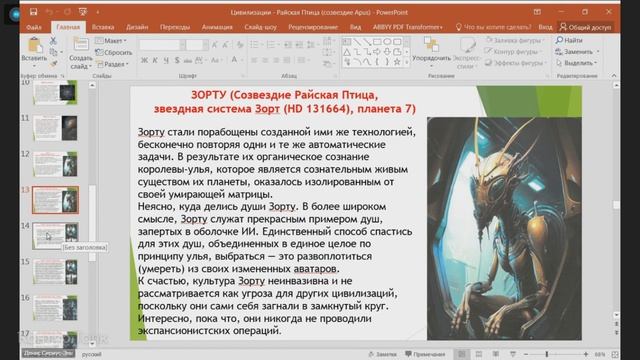This screenshot has width=640, height=360.
Task: Decrease the list indent level
Action: point(288,44)
